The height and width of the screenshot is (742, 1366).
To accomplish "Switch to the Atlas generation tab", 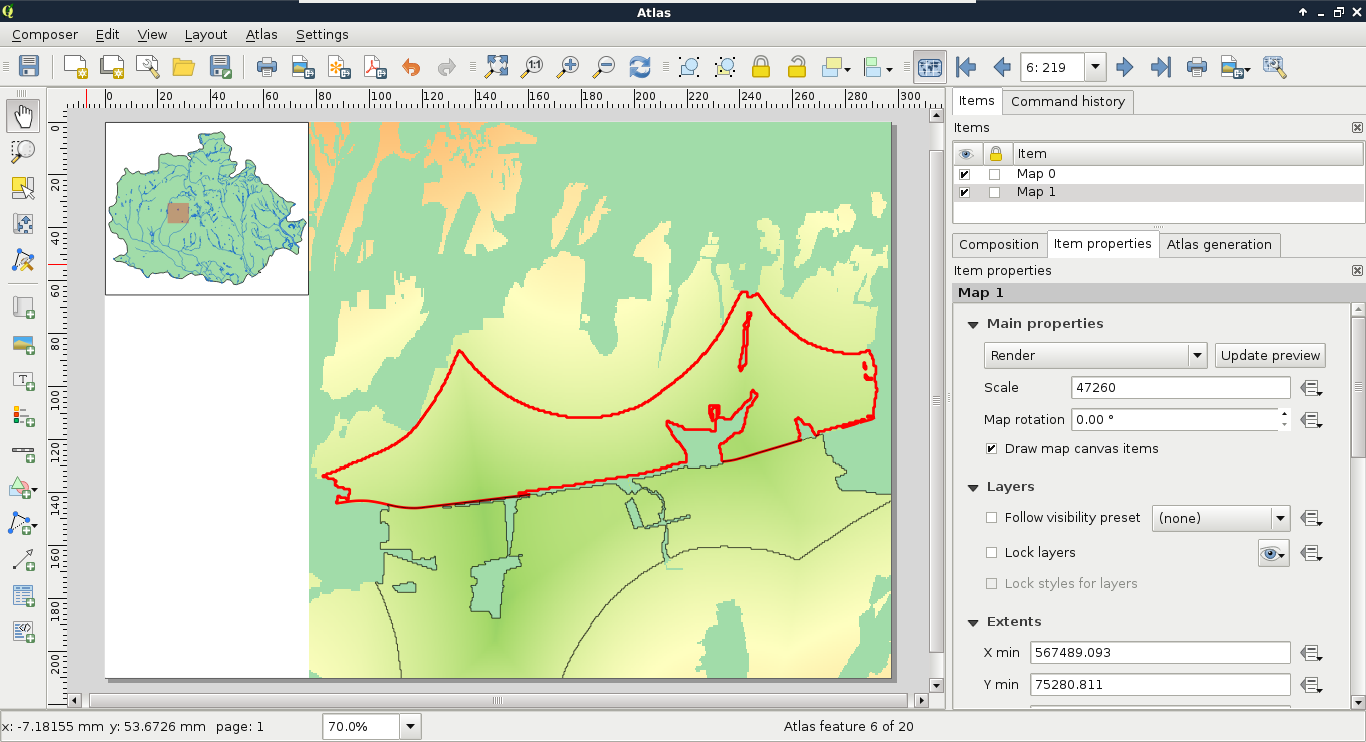I will point(1219,244).
